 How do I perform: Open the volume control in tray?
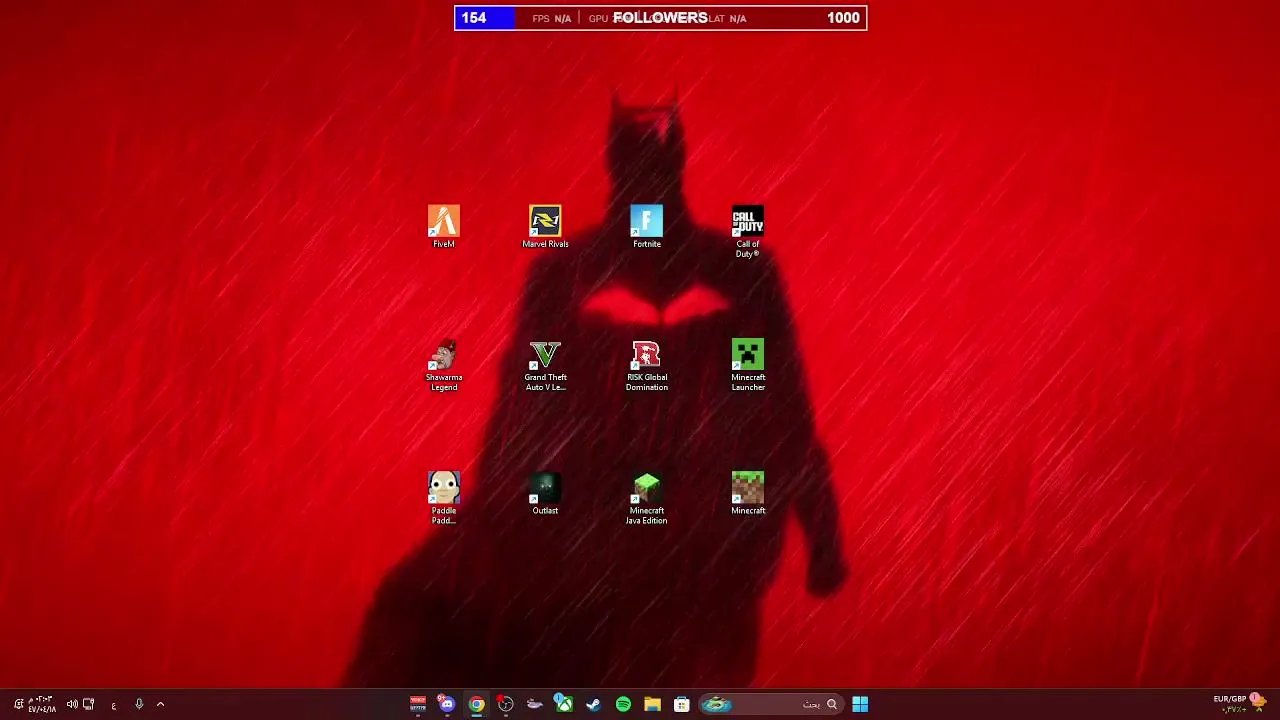click(72, 704)
